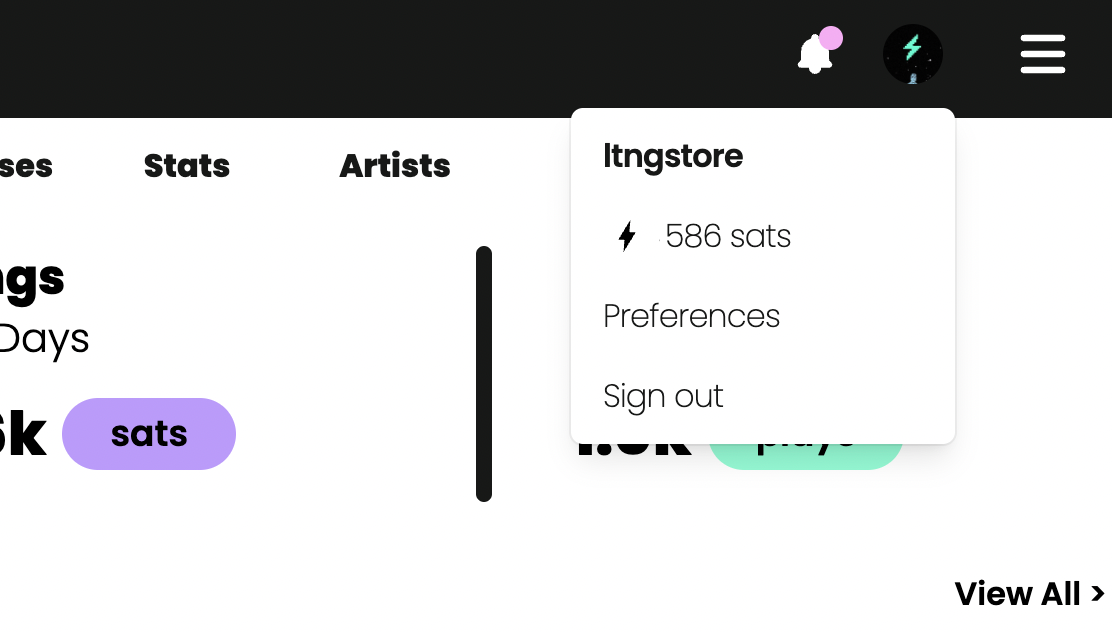
Task: Click the large value left of sats pill
Action: point(22,434)
